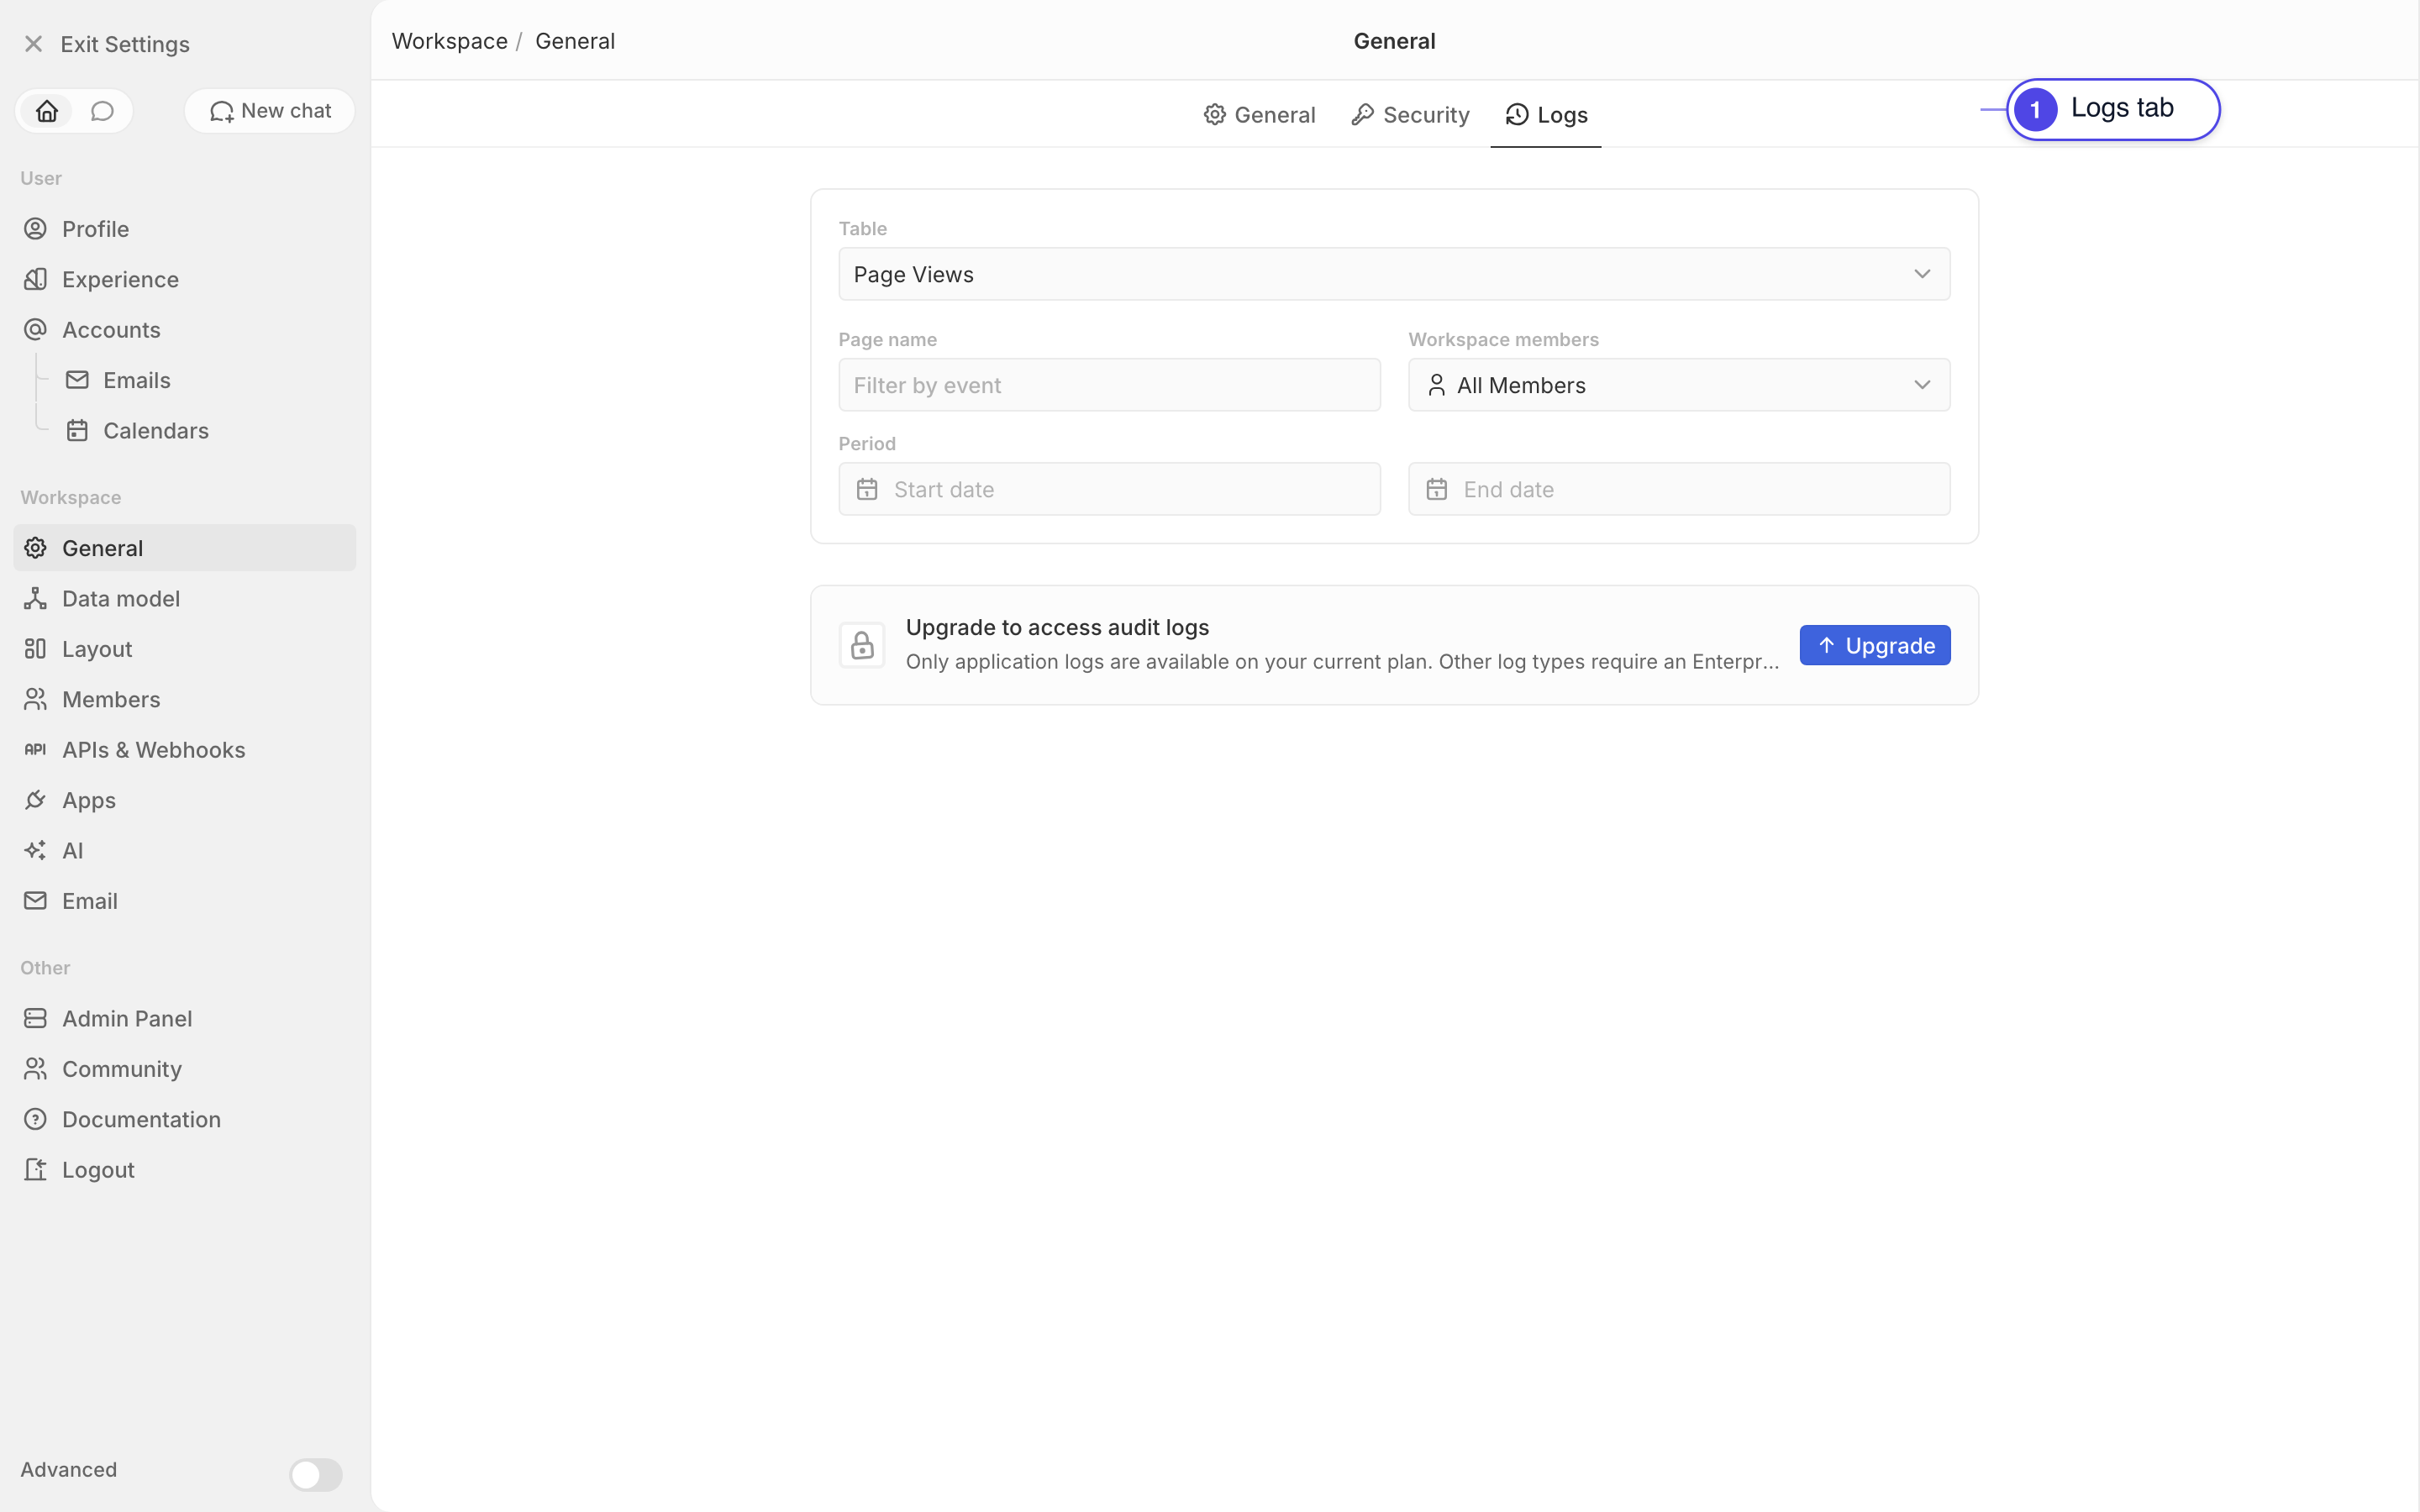Switch to the General tab
This screenshot has height=1512, width=2420.
(x=1259, y=115)
